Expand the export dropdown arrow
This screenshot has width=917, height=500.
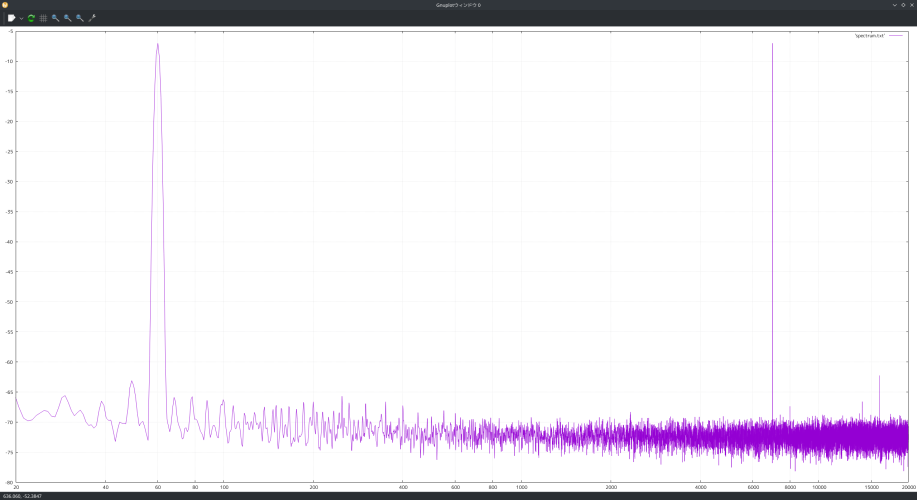click(x=21, y=18)
